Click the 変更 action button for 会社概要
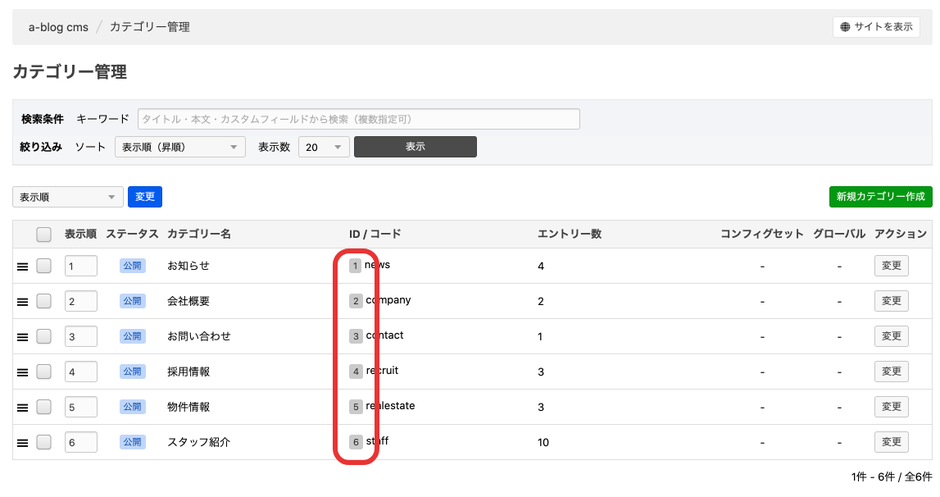Viewport: 940px width, 497px height. click(891, 301)
